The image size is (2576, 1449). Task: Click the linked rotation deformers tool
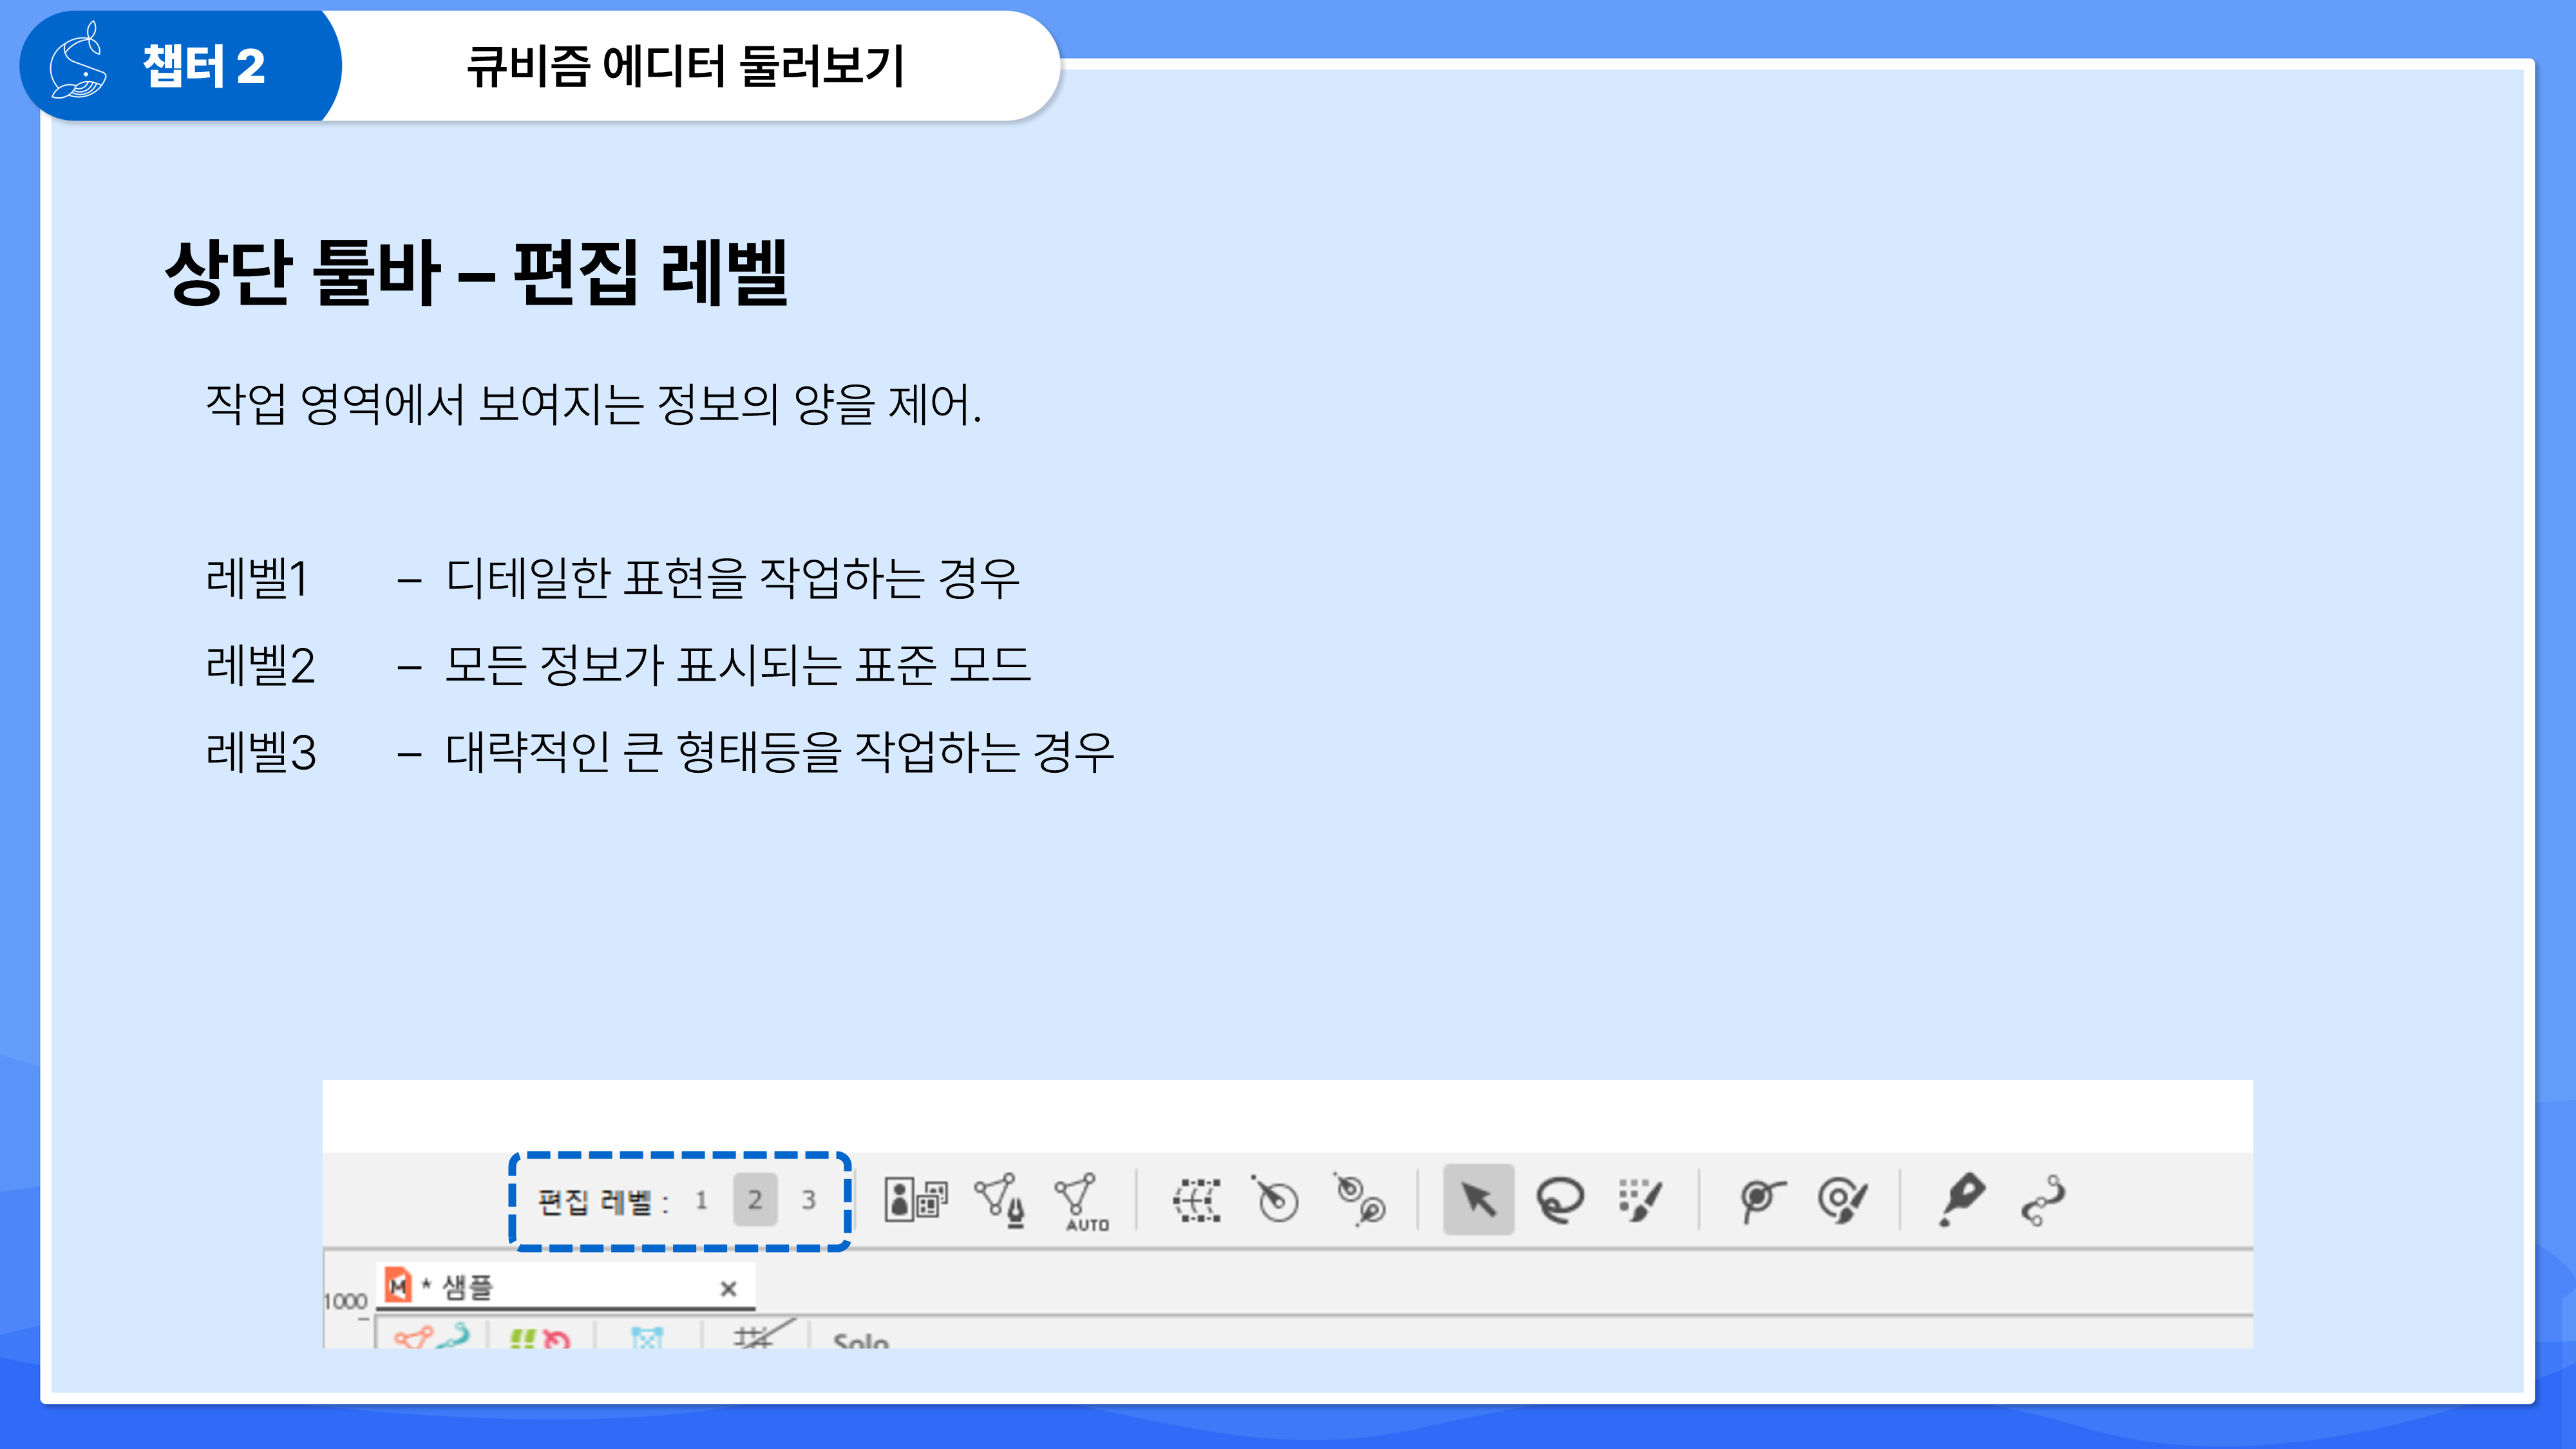pos(1361,1199)
